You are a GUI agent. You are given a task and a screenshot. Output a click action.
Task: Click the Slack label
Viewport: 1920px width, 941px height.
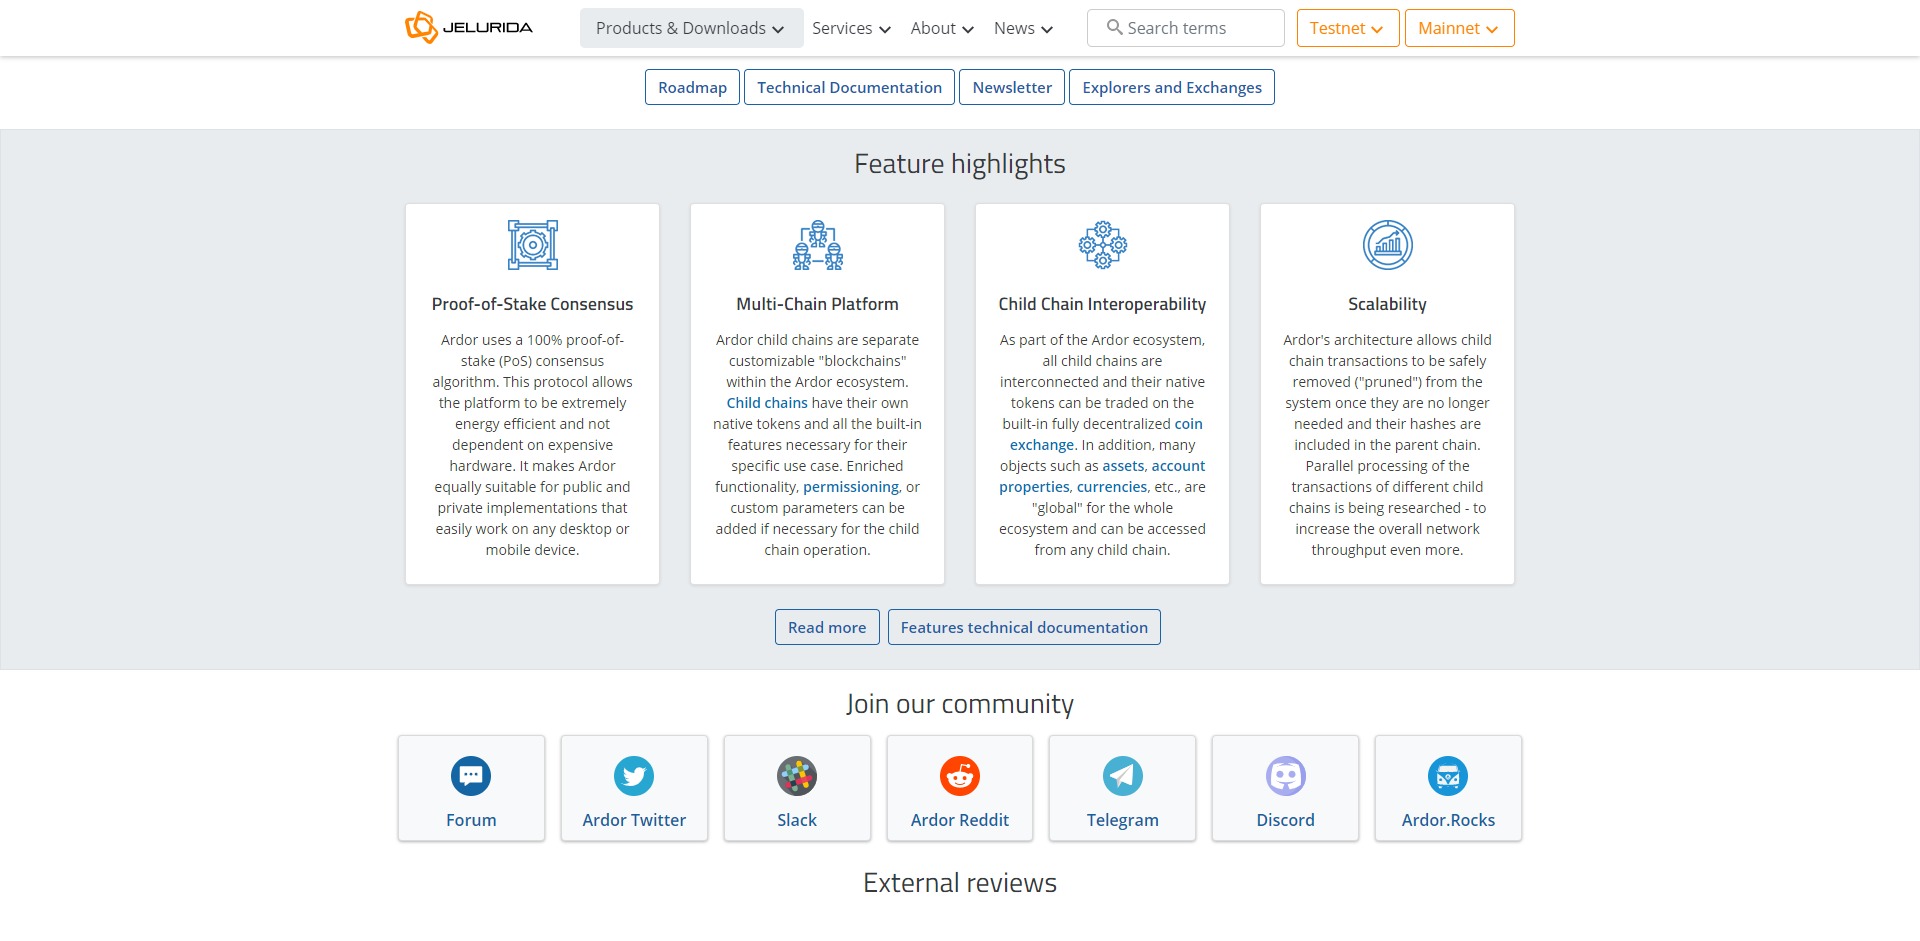(797, 820)
